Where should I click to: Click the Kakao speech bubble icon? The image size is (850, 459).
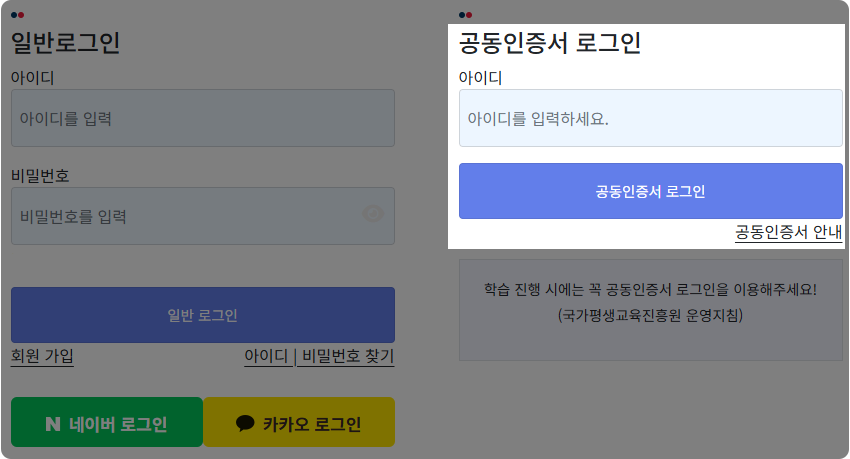[x=245, y=423]
